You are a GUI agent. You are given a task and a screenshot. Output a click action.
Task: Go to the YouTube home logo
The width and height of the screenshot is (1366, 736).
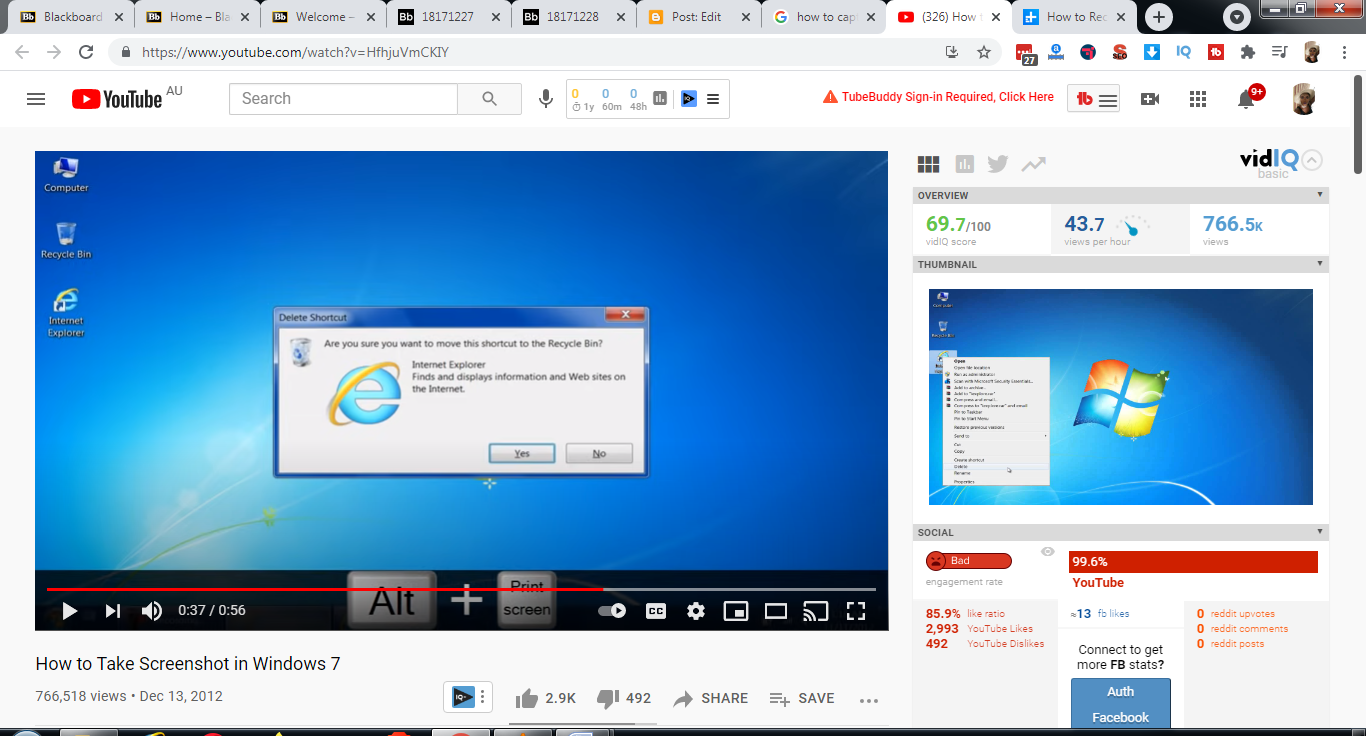(117, 99)
